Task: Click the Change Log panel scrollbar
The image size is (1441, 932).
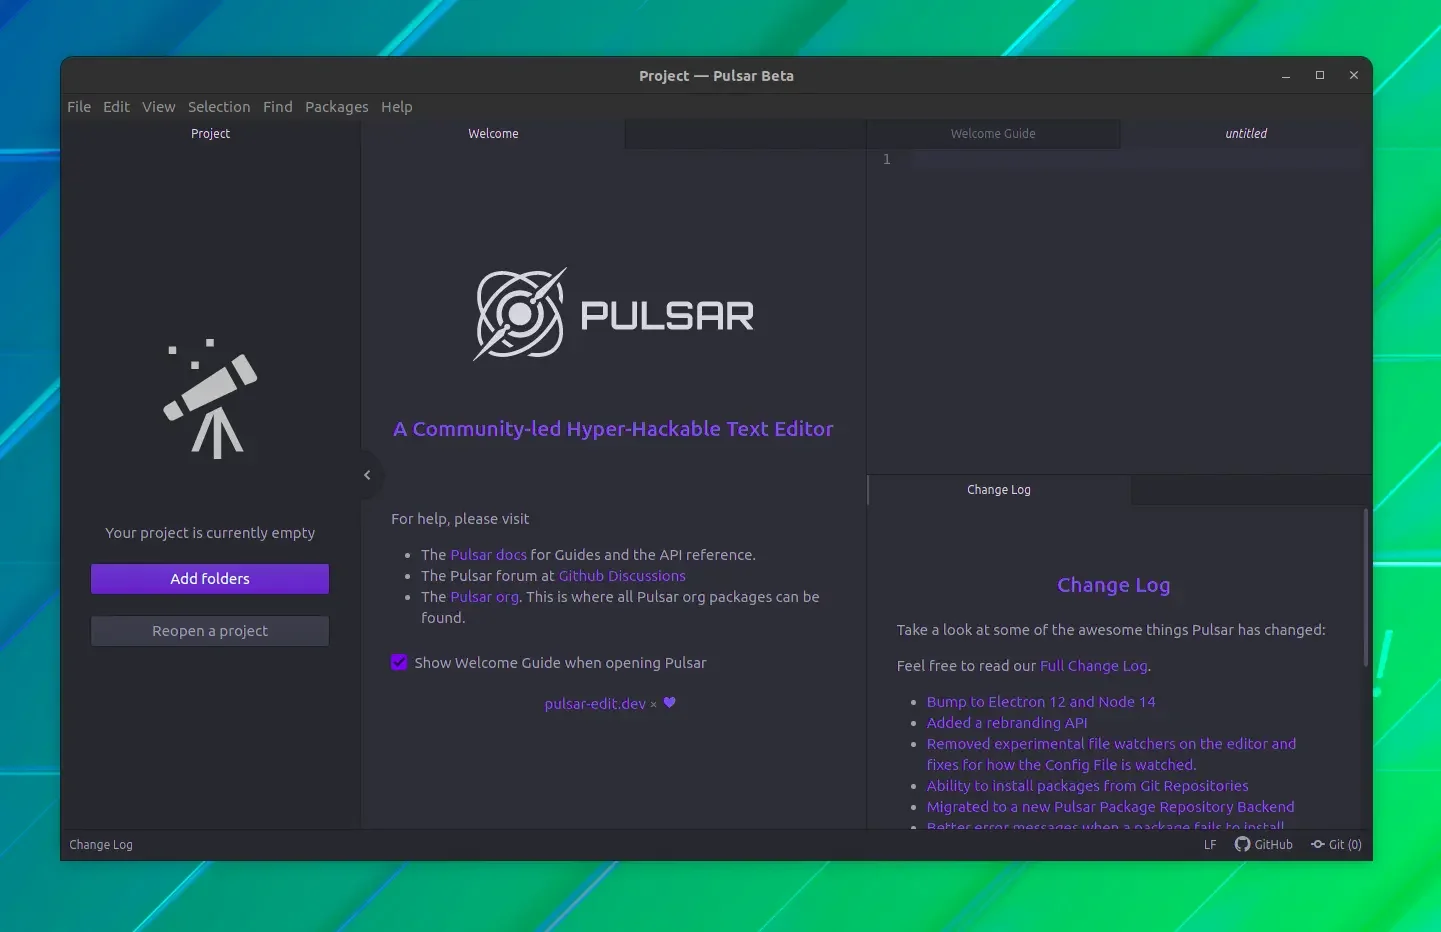Action: point(1366,588)
